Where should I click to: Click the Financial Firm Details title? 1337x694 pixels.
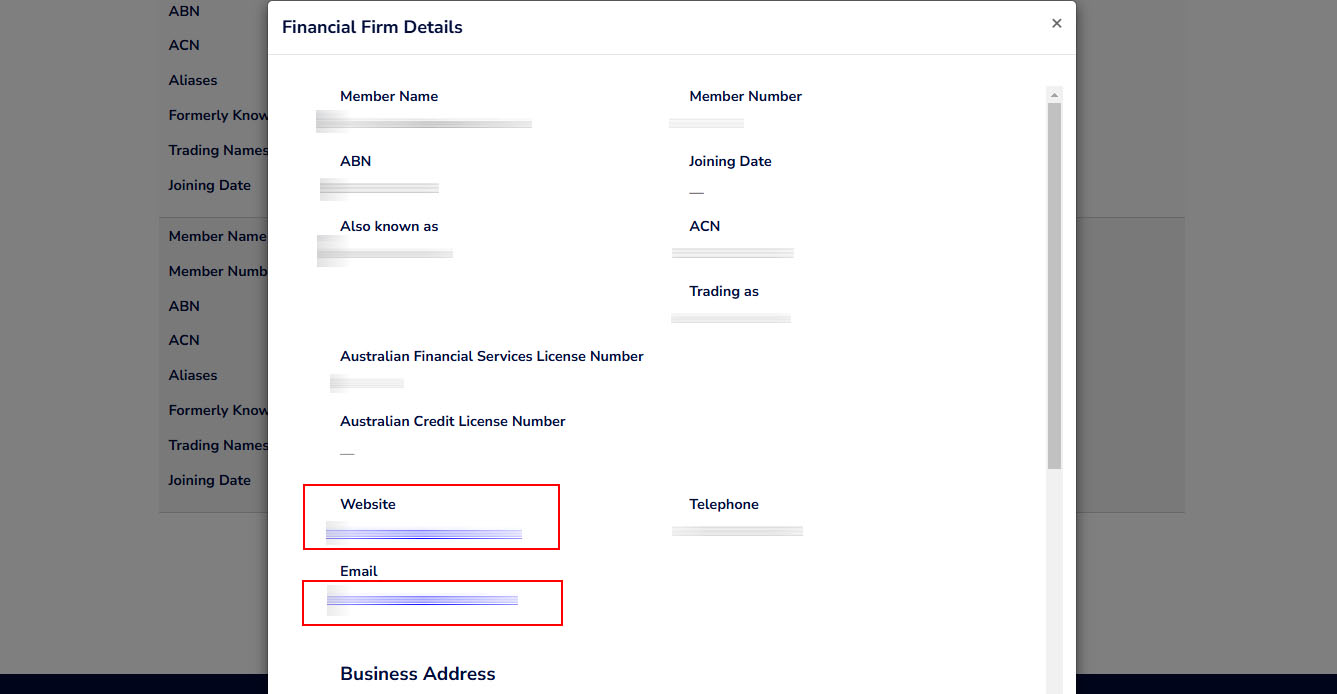click(372, 27)
